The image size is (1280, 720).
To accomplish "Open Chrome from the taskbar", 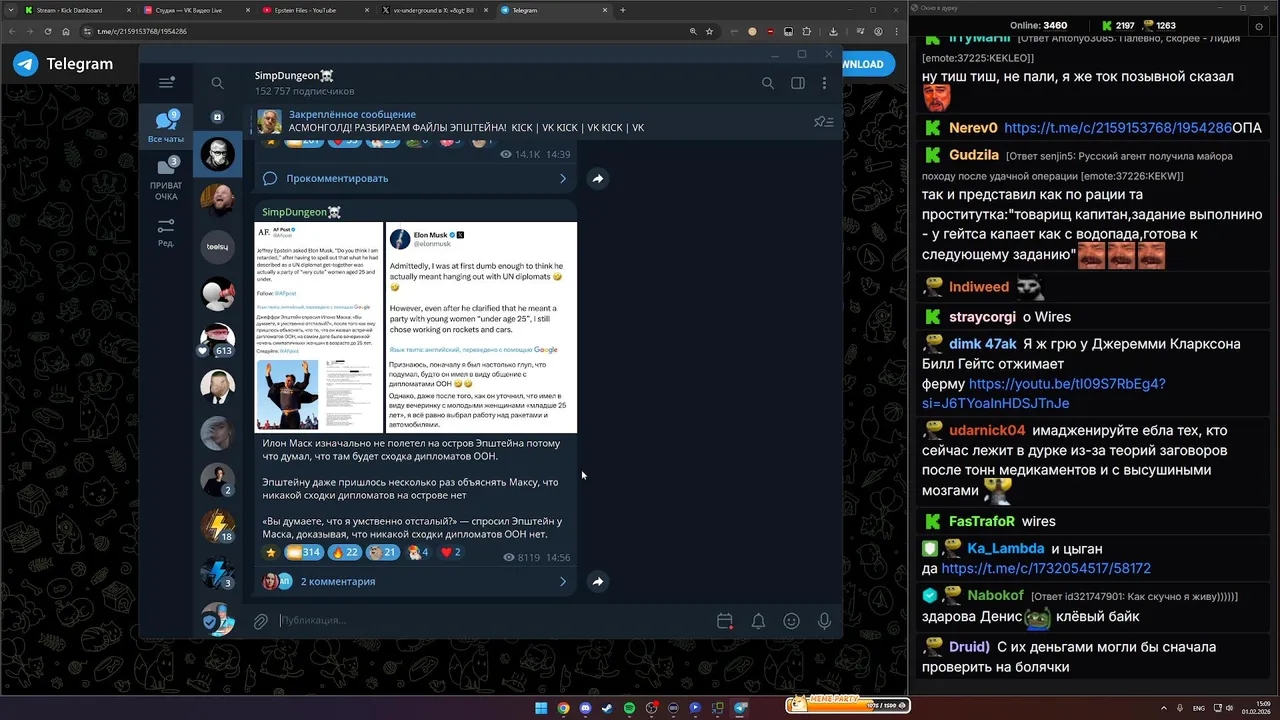I will pos(563,708).
